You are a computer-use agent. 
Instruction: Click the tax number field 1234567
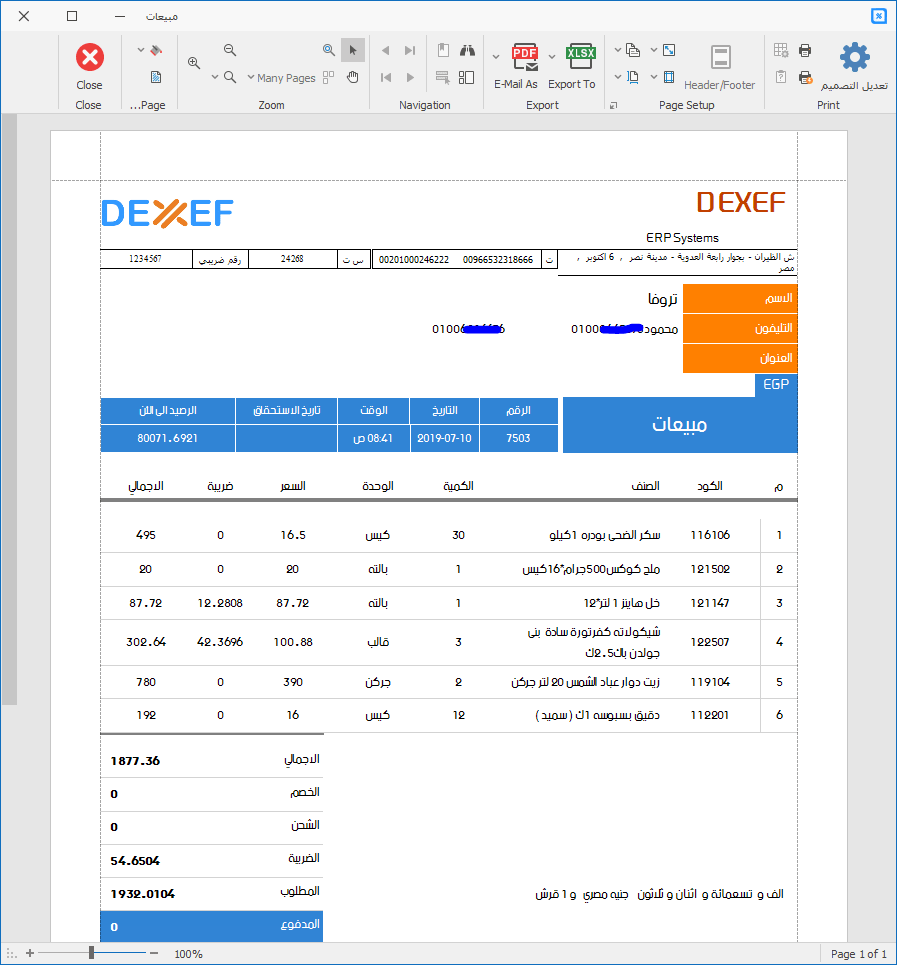click(146, 259)
